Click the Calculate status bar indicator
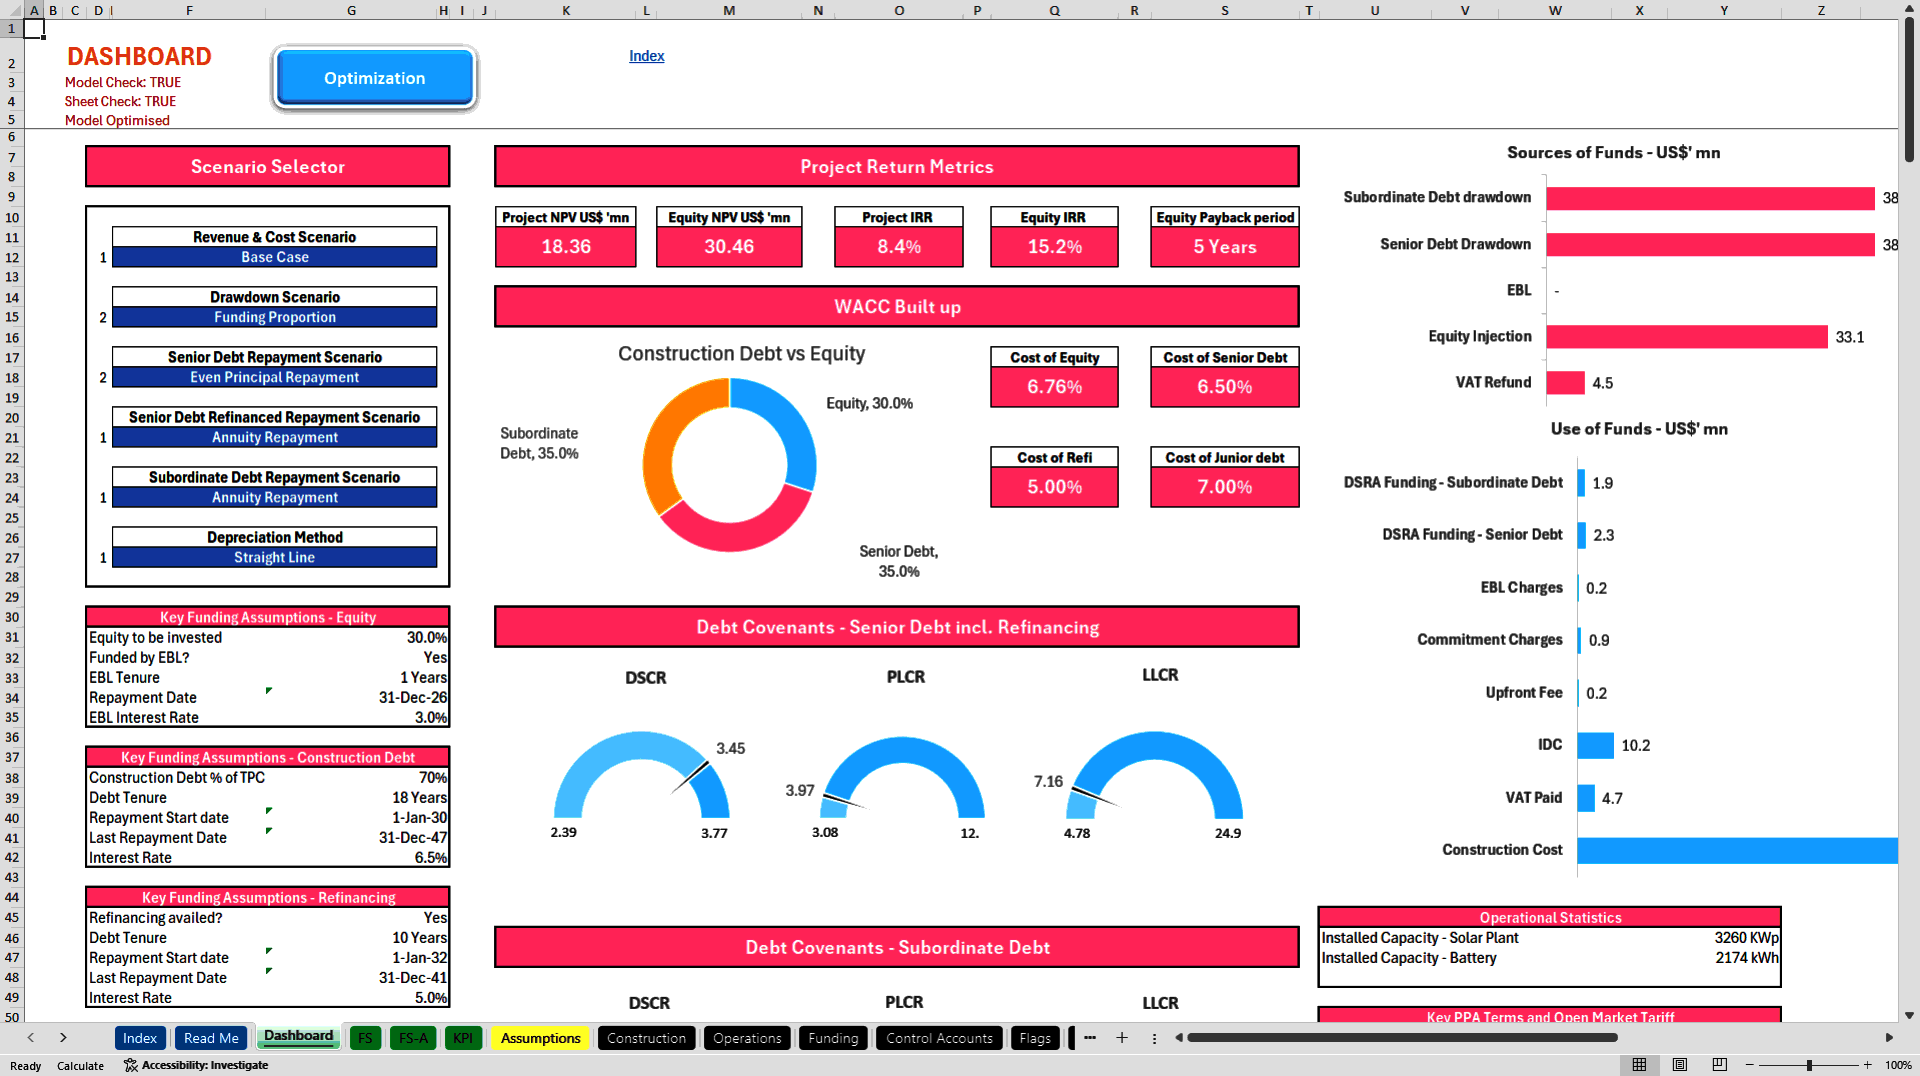The image size is (1920, 1076). coord(80,1066)
